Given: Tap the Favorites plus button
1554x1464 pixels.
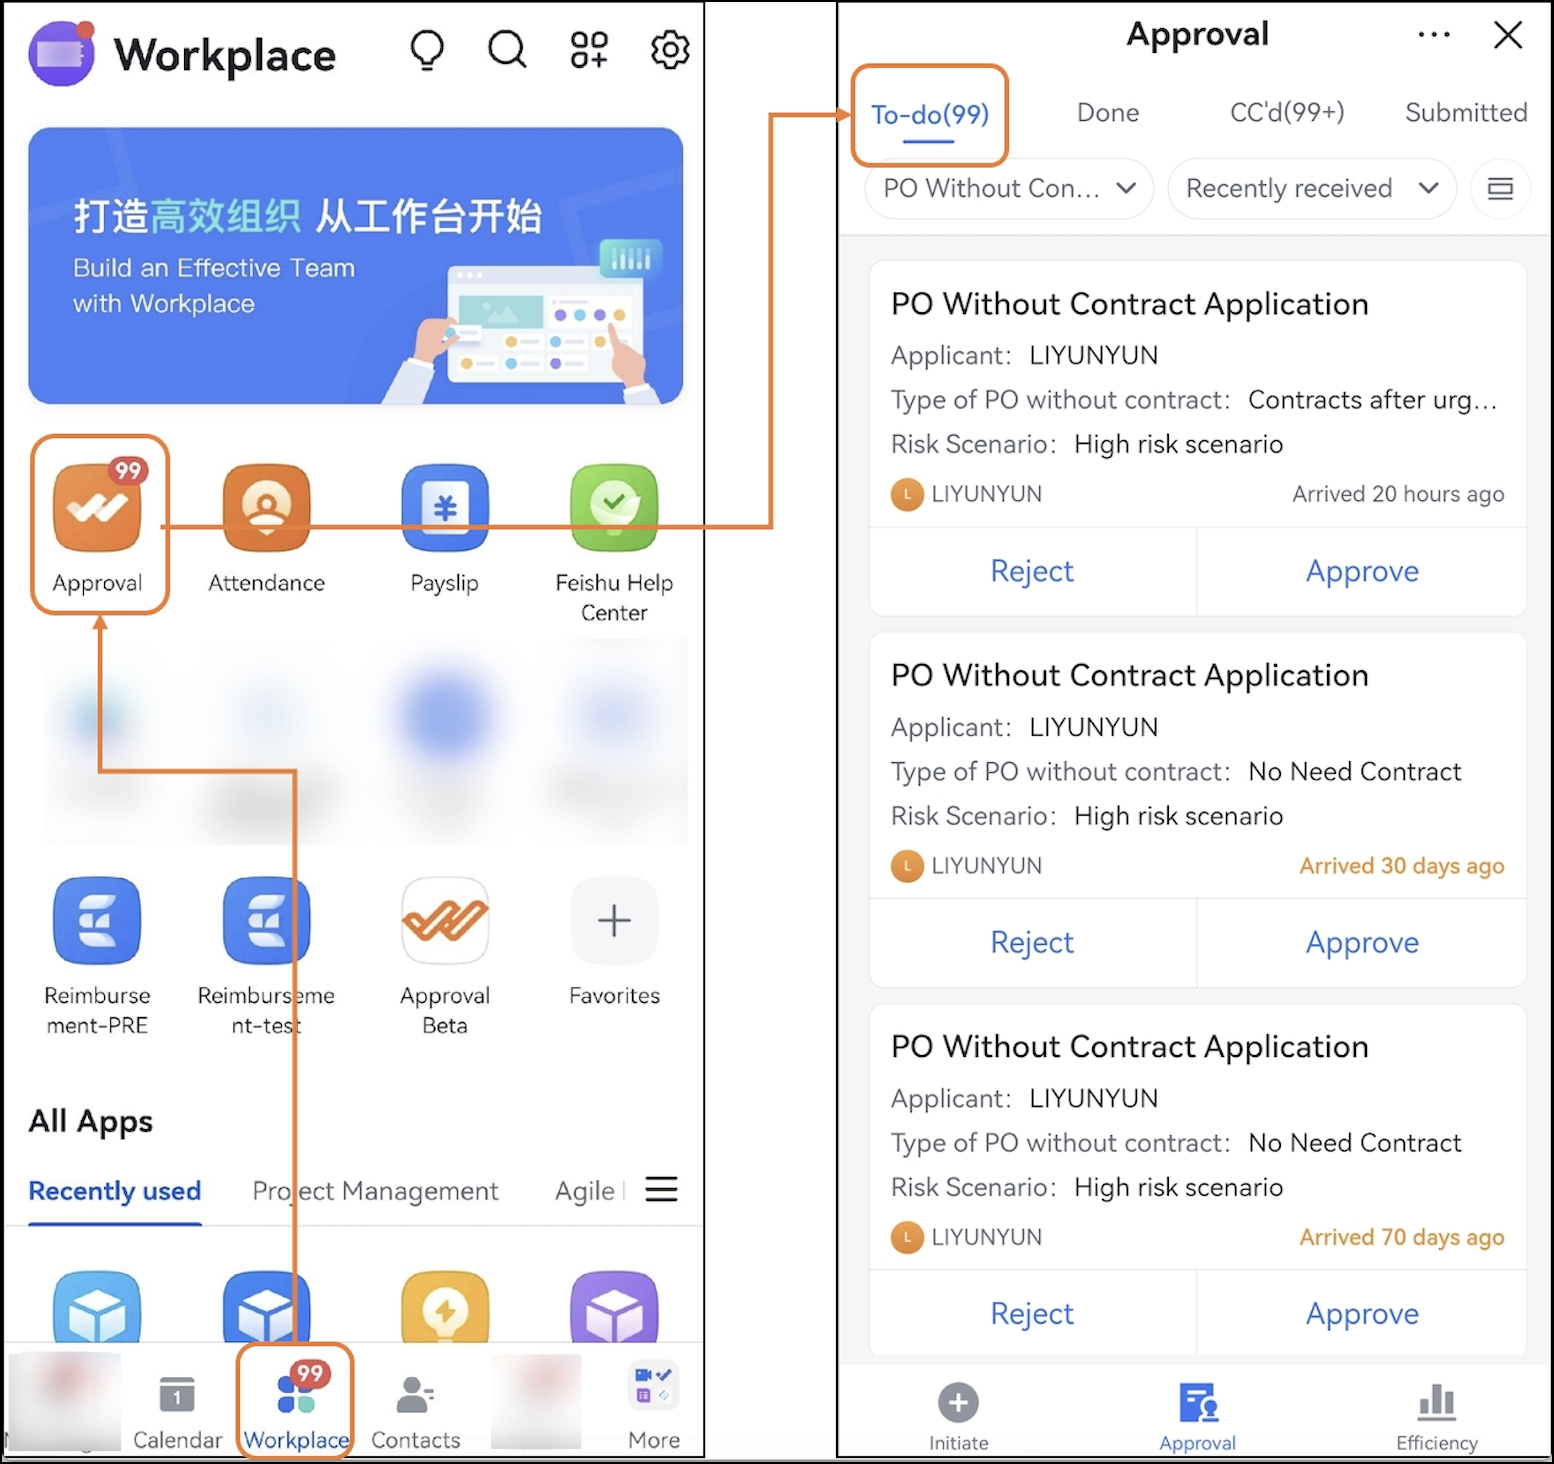Looking at the screenshot, I should click(614, 921).
